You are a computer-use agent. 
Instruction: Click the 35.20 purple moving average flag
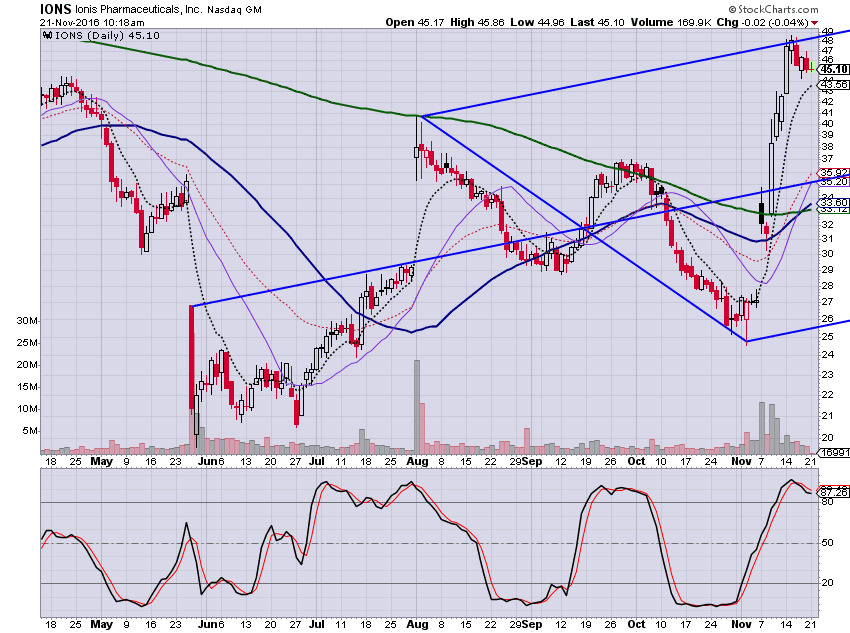click(x=833, y=182)
